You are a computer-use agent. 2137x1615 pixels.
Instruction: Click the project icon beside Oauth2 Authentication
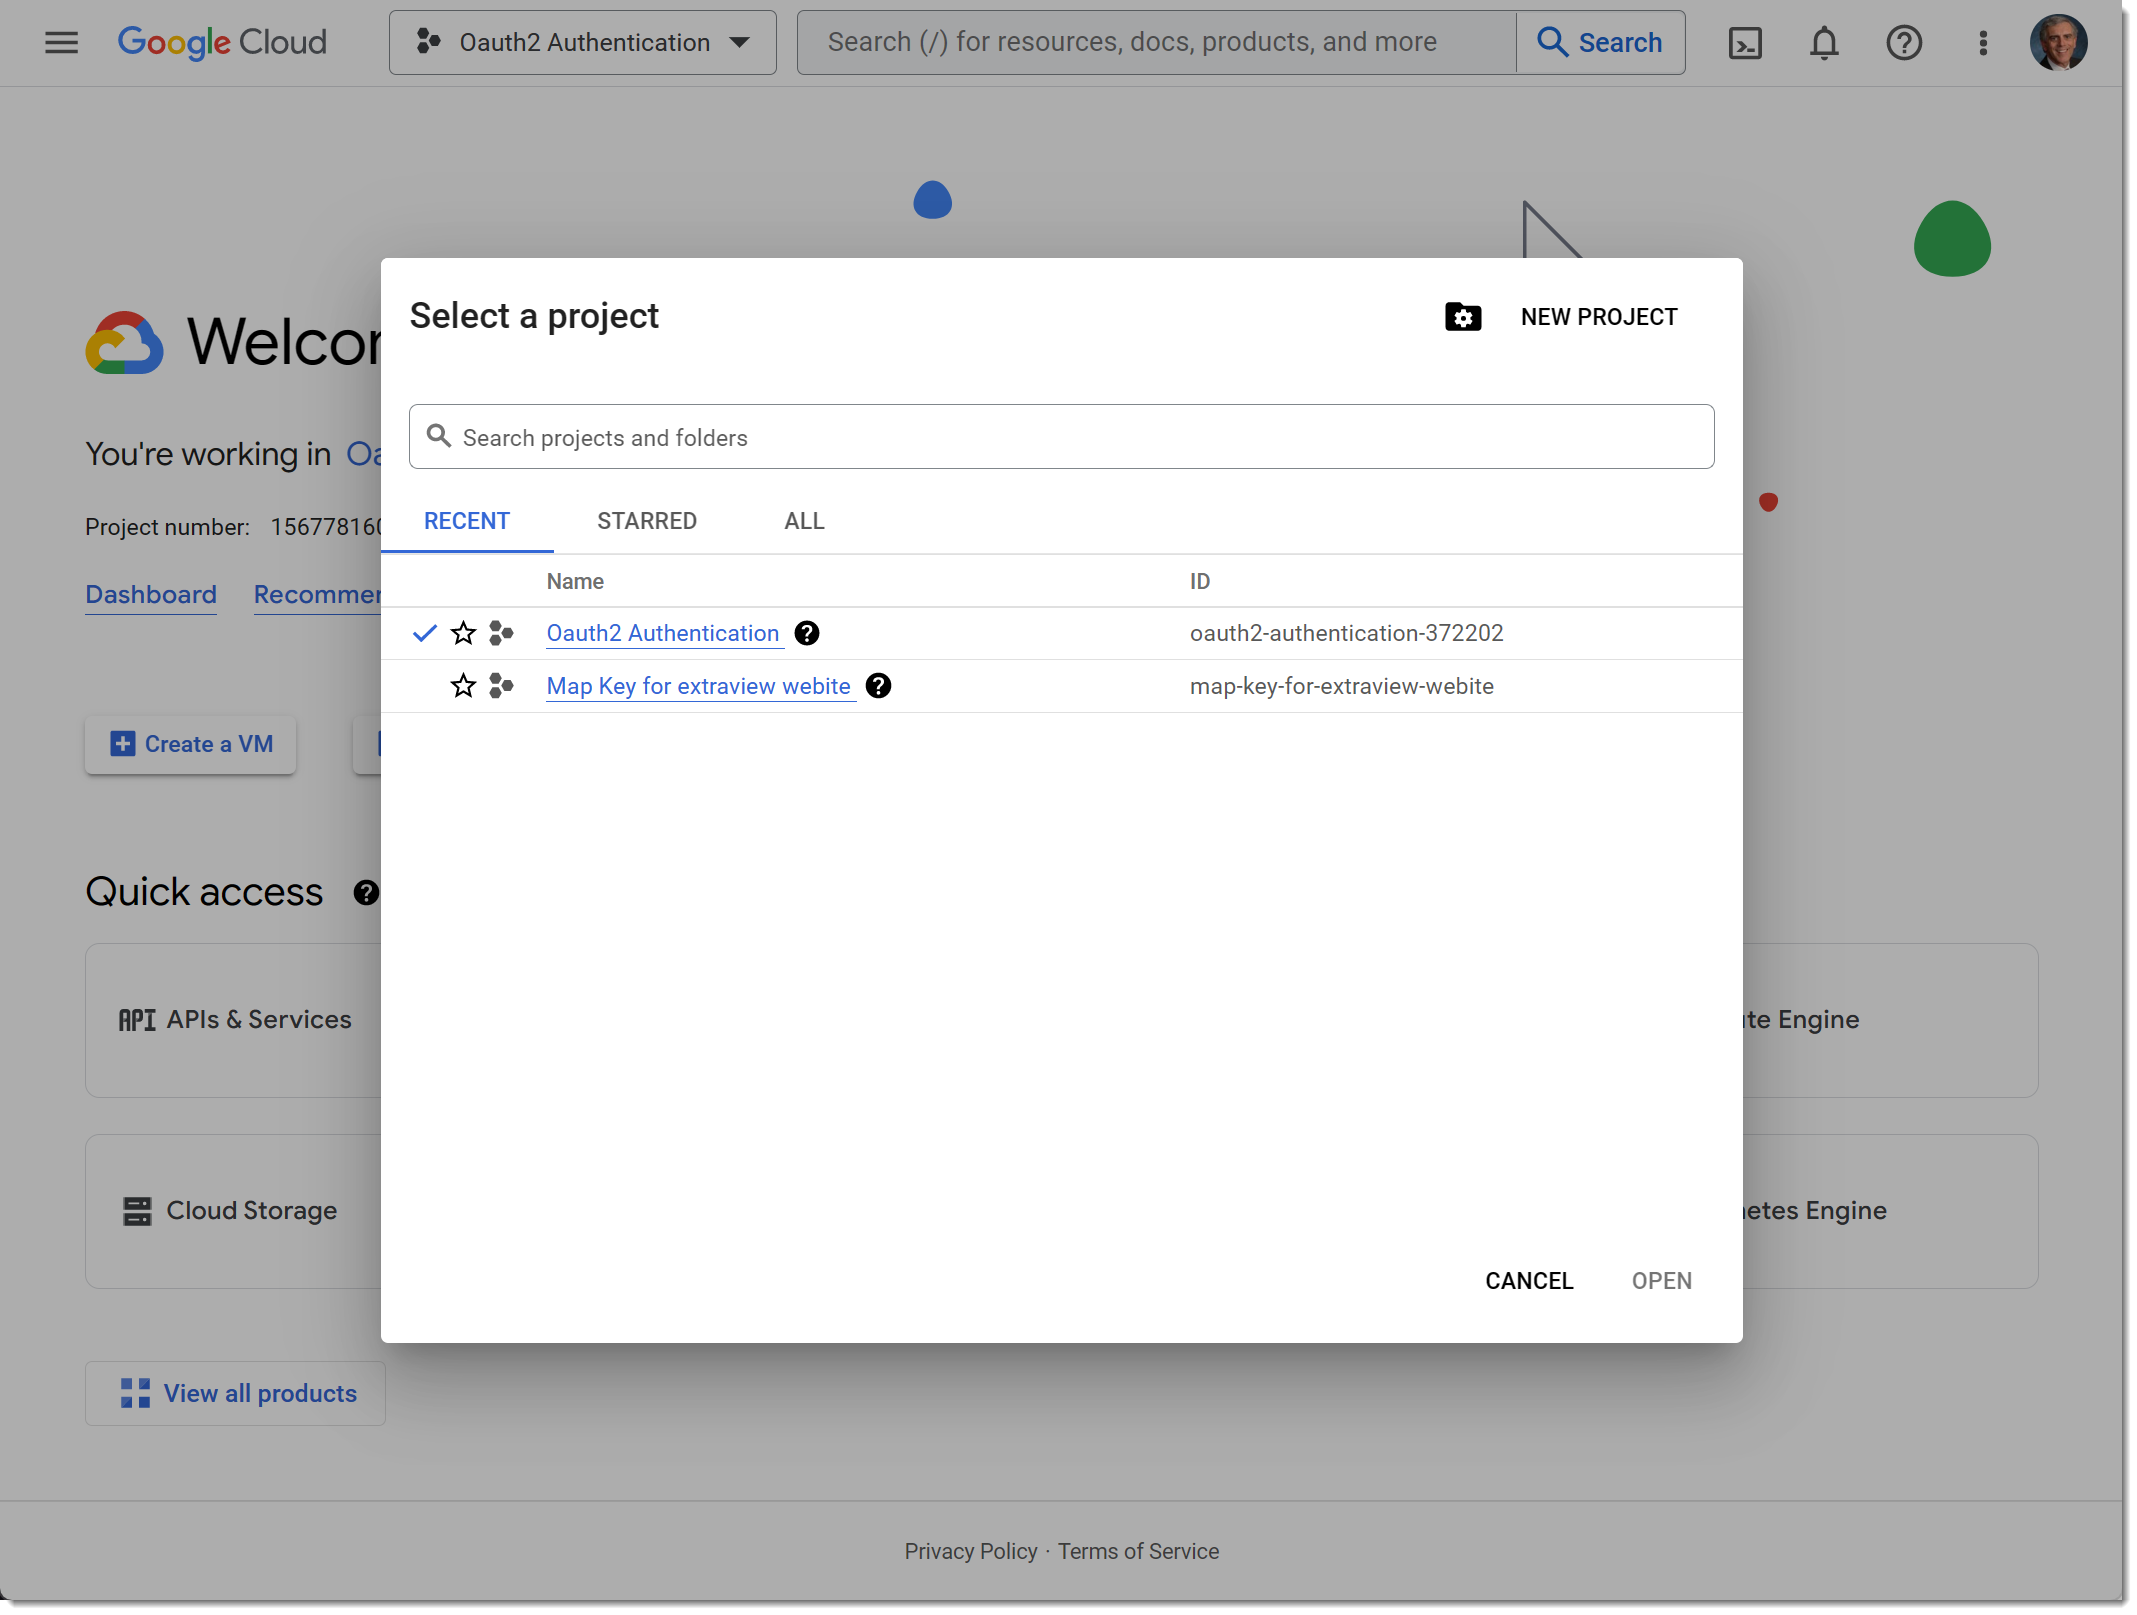click(x=501, y=633)
